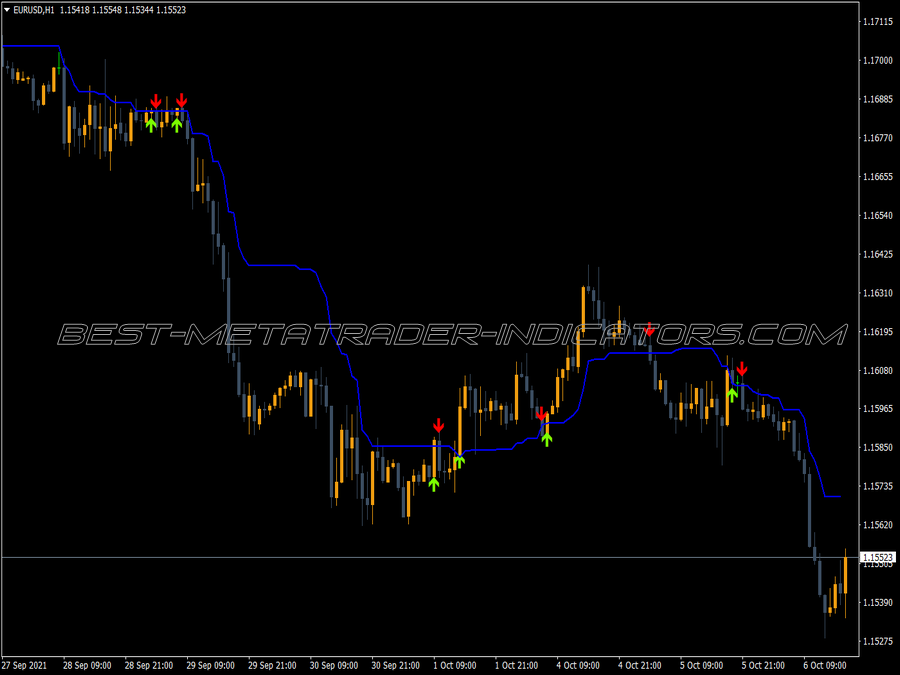Select the red sell arrow above the 1 Oct 09:00 candle

pos(439,425)
